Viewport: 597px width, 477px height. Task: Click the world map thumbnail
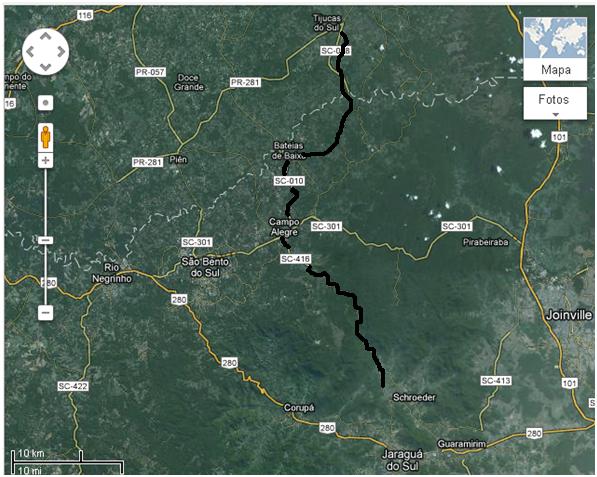(555, 38)
